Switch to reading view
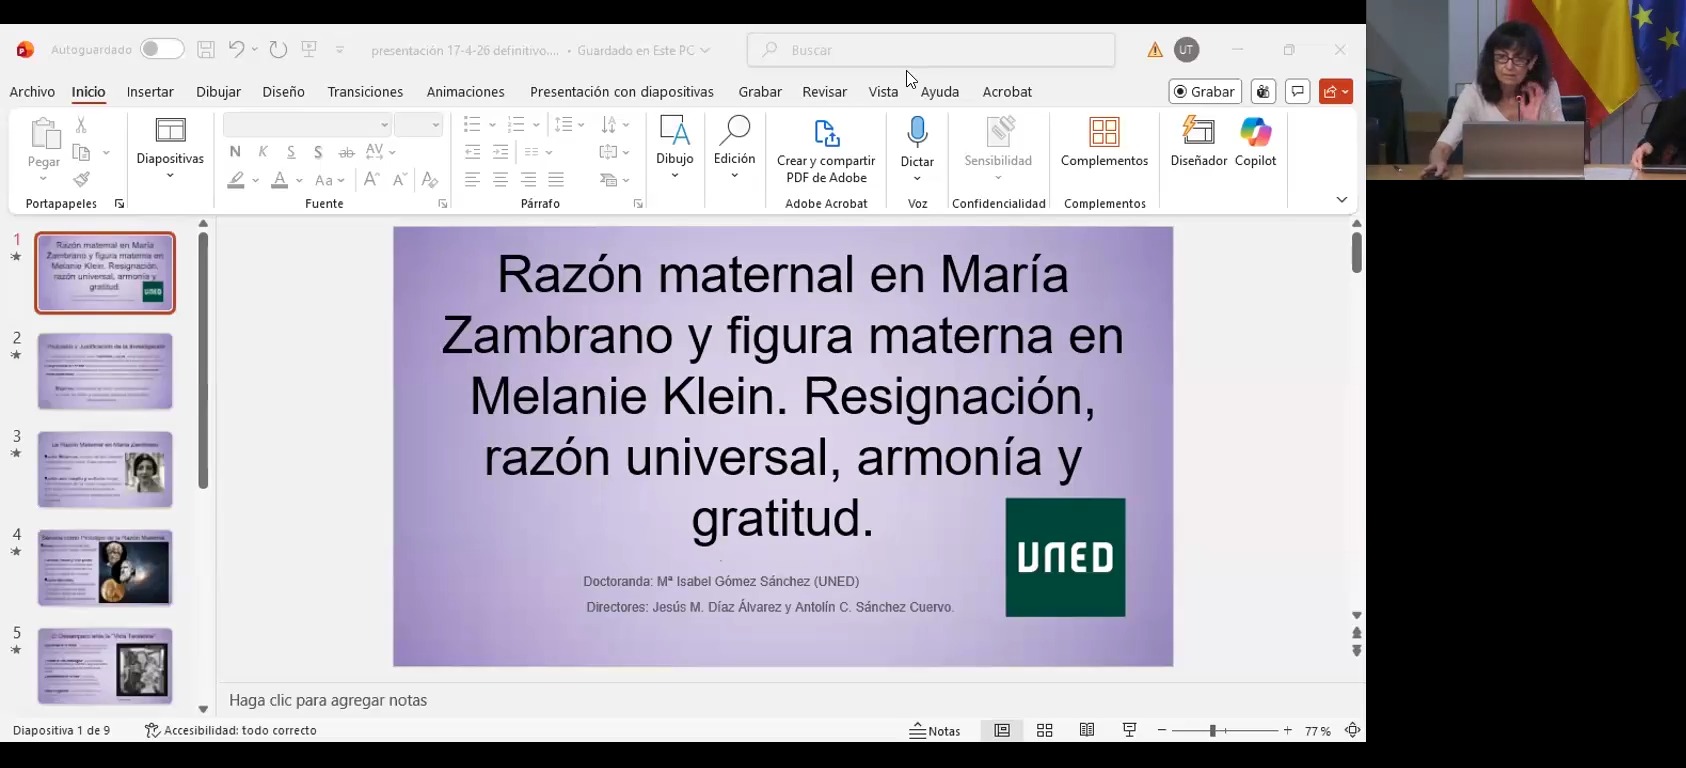1686x768 pixels. coord(1087,731)
